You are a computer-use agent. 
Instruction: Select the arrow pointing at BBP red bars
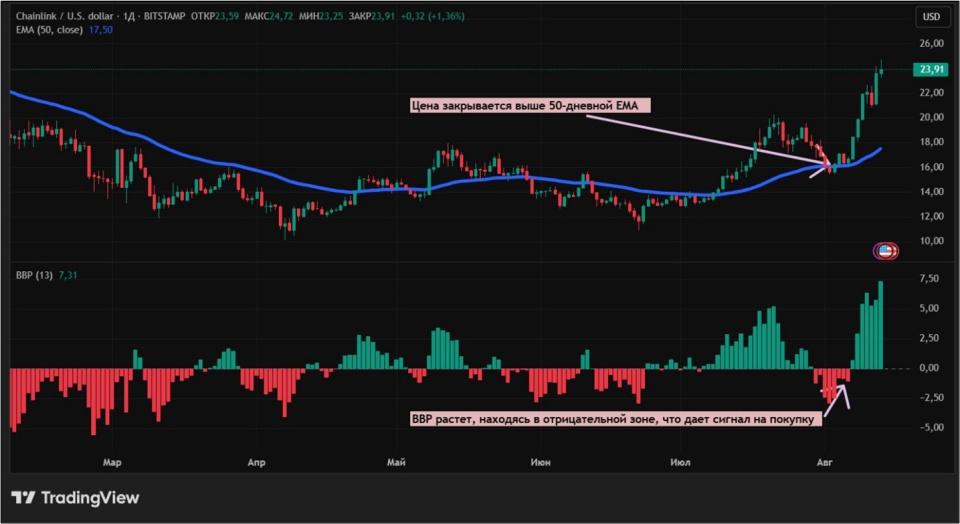[838, 400]
